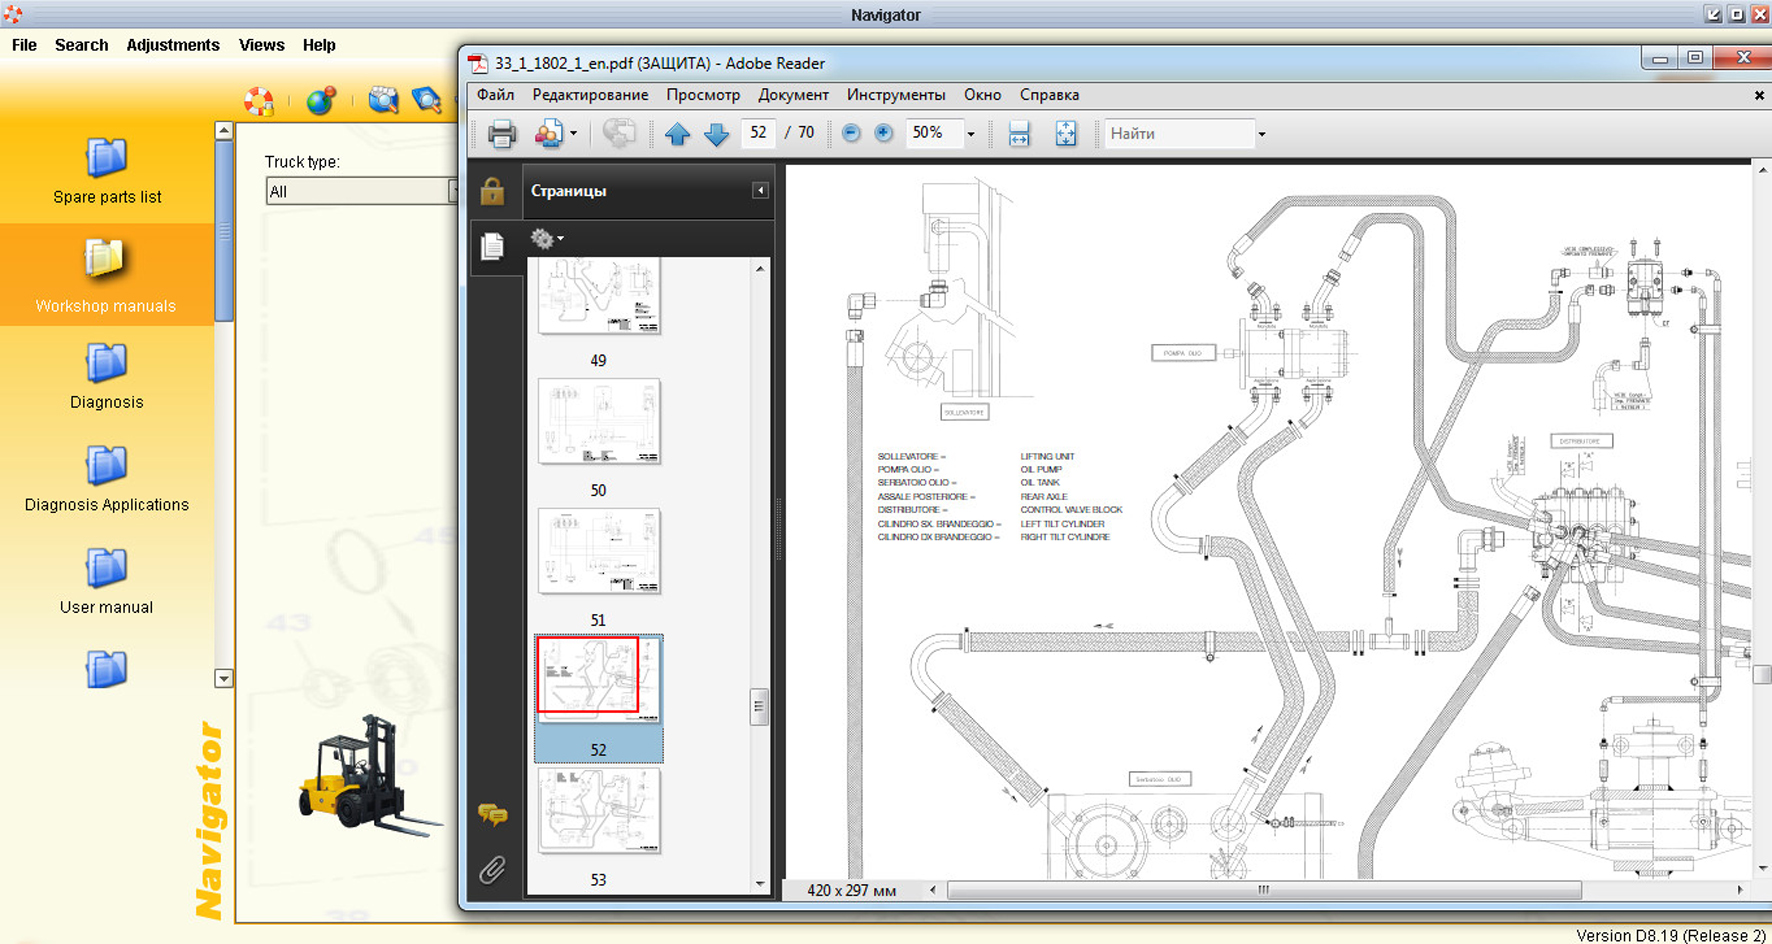Click the security lock icon
The image size is (1772, 944).
[x=492, y=191]
